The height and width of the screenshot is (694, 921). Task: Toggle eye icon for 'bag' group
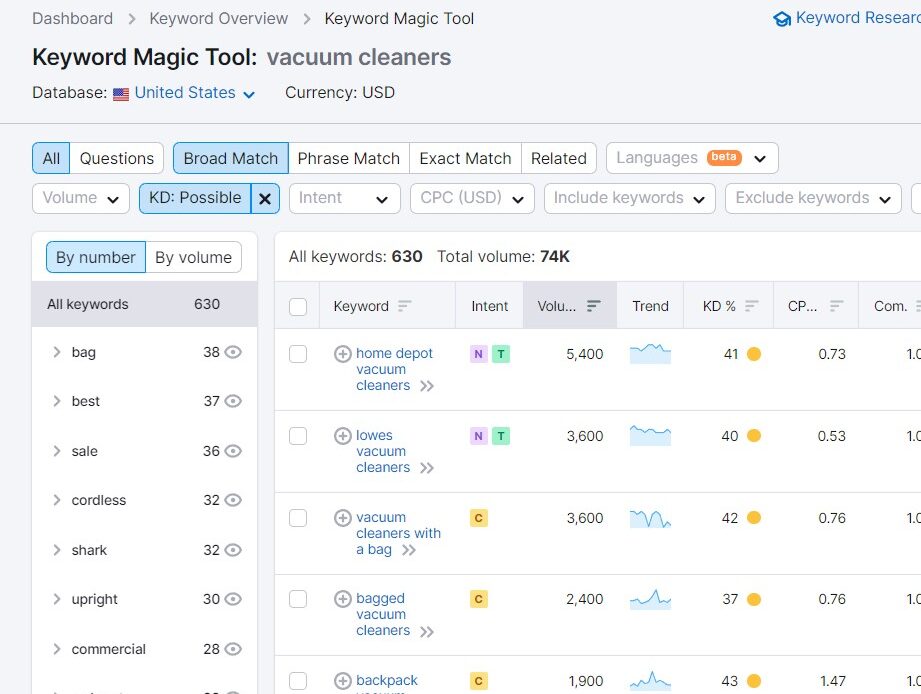click(x=233, y=352)
